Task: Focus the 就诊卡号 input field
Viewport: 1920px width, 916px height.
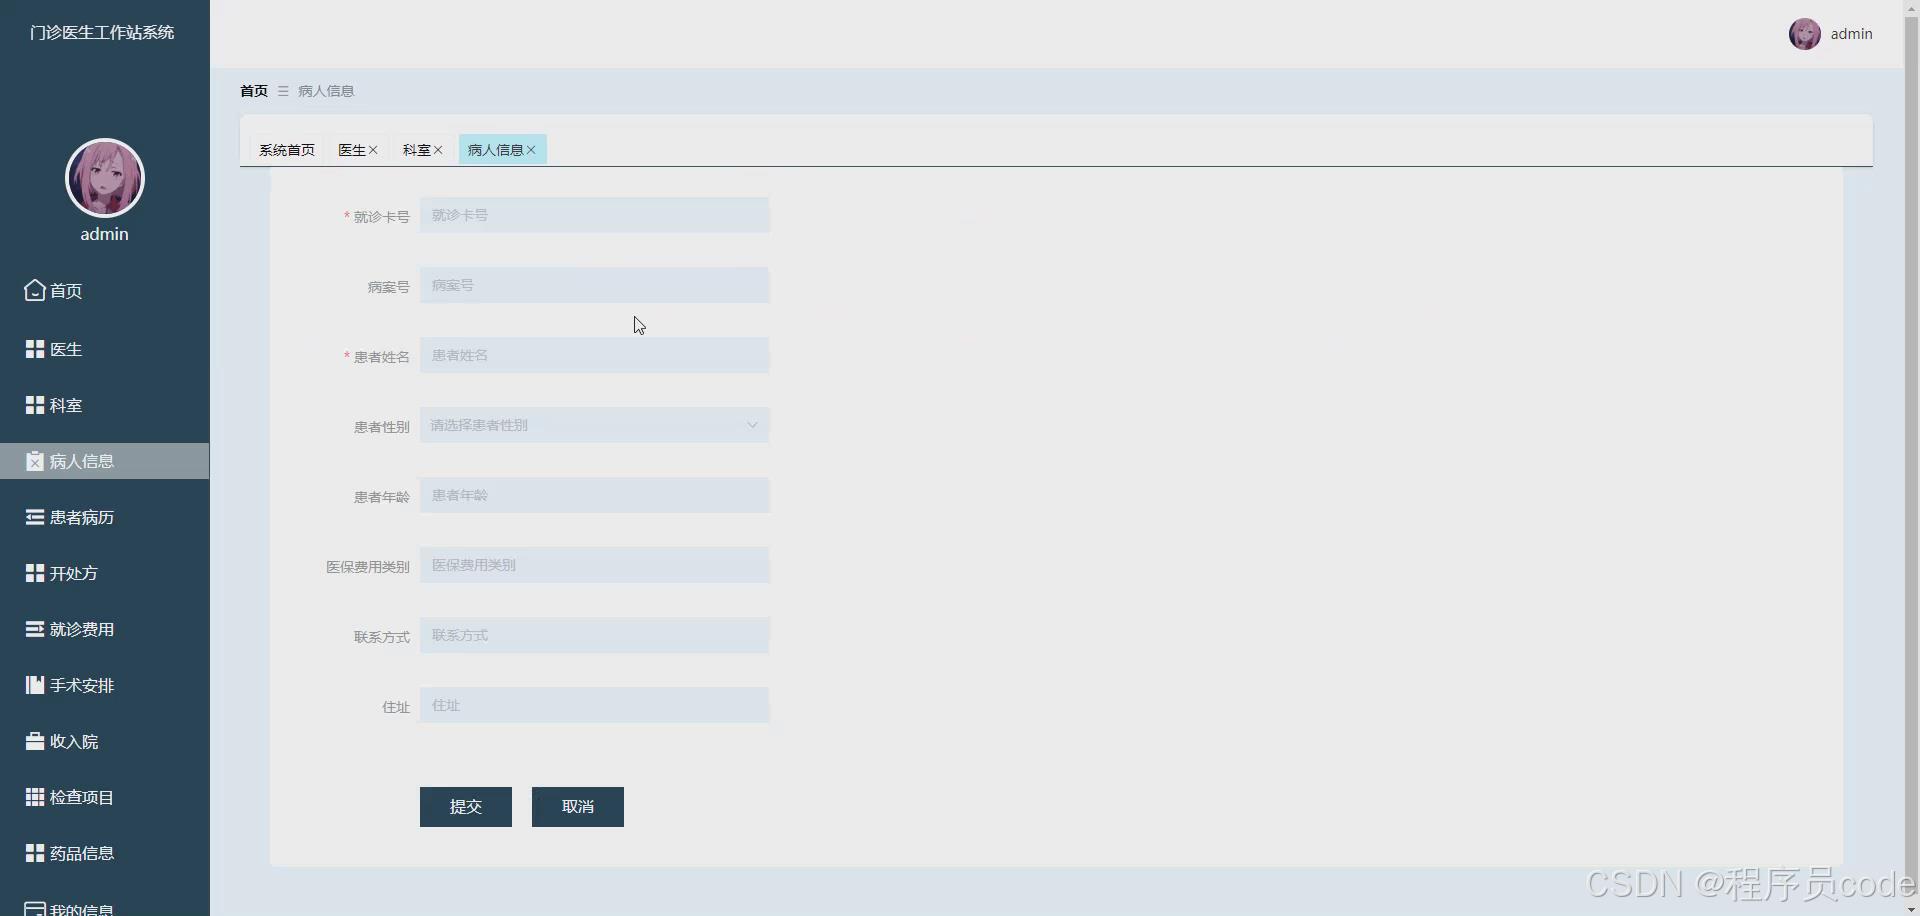Action: pos(595,215)
